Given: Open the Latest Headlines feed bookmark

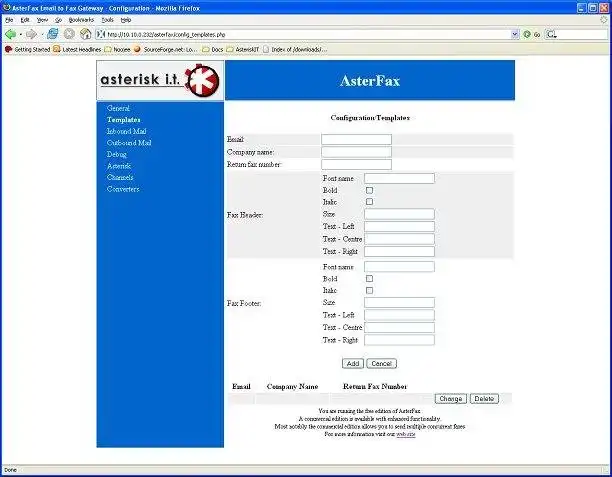Looking at the screenshot, I should point(77,50).
